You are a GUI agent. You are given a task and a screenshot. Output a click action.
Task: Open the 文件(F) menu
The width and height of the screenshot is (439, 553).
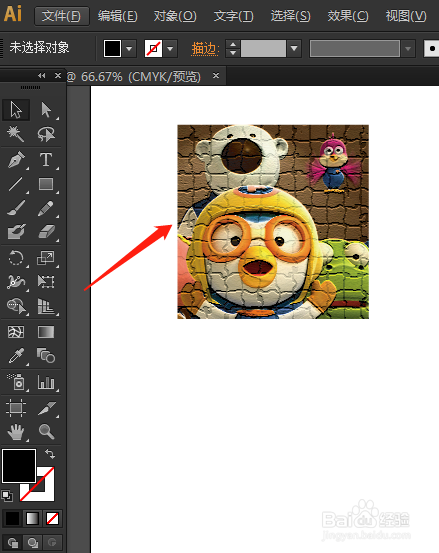[61, 16]
